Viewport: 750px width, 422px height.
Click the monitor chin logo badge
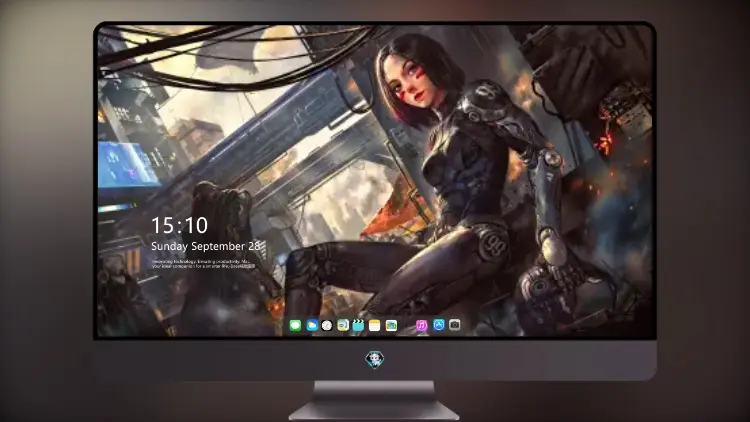coord(375,359)
